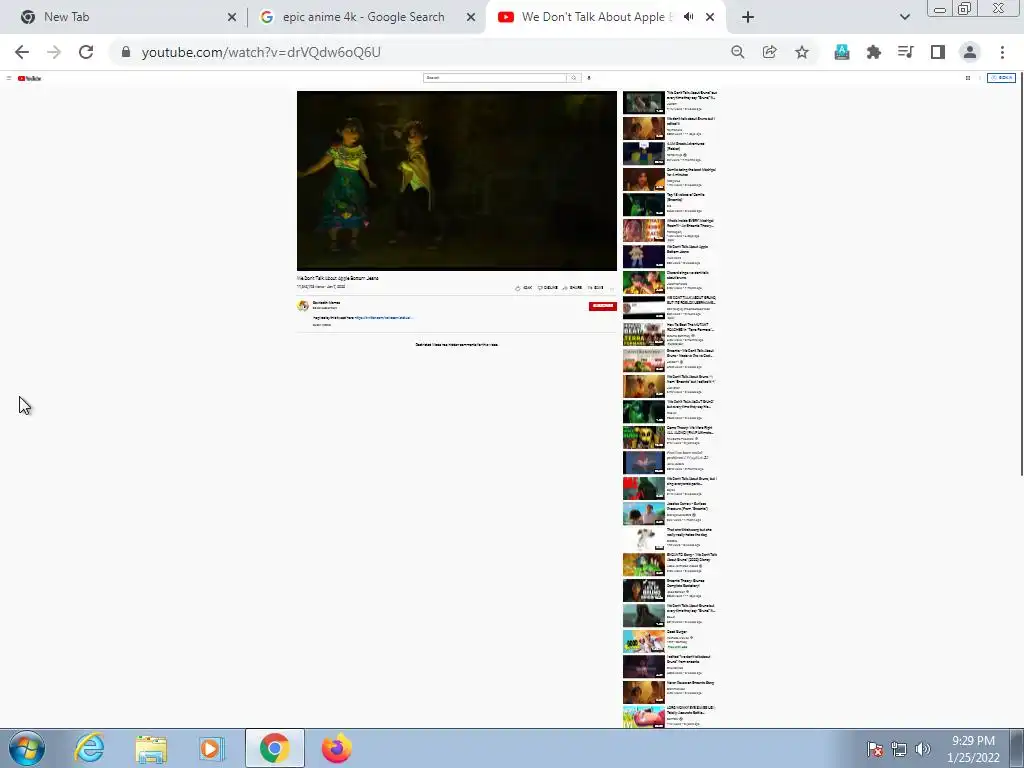Open Action Center flag icon in tray
The width and height of the screenshot is (1024, 768).
pyautogui.click(x=874, y=749)
